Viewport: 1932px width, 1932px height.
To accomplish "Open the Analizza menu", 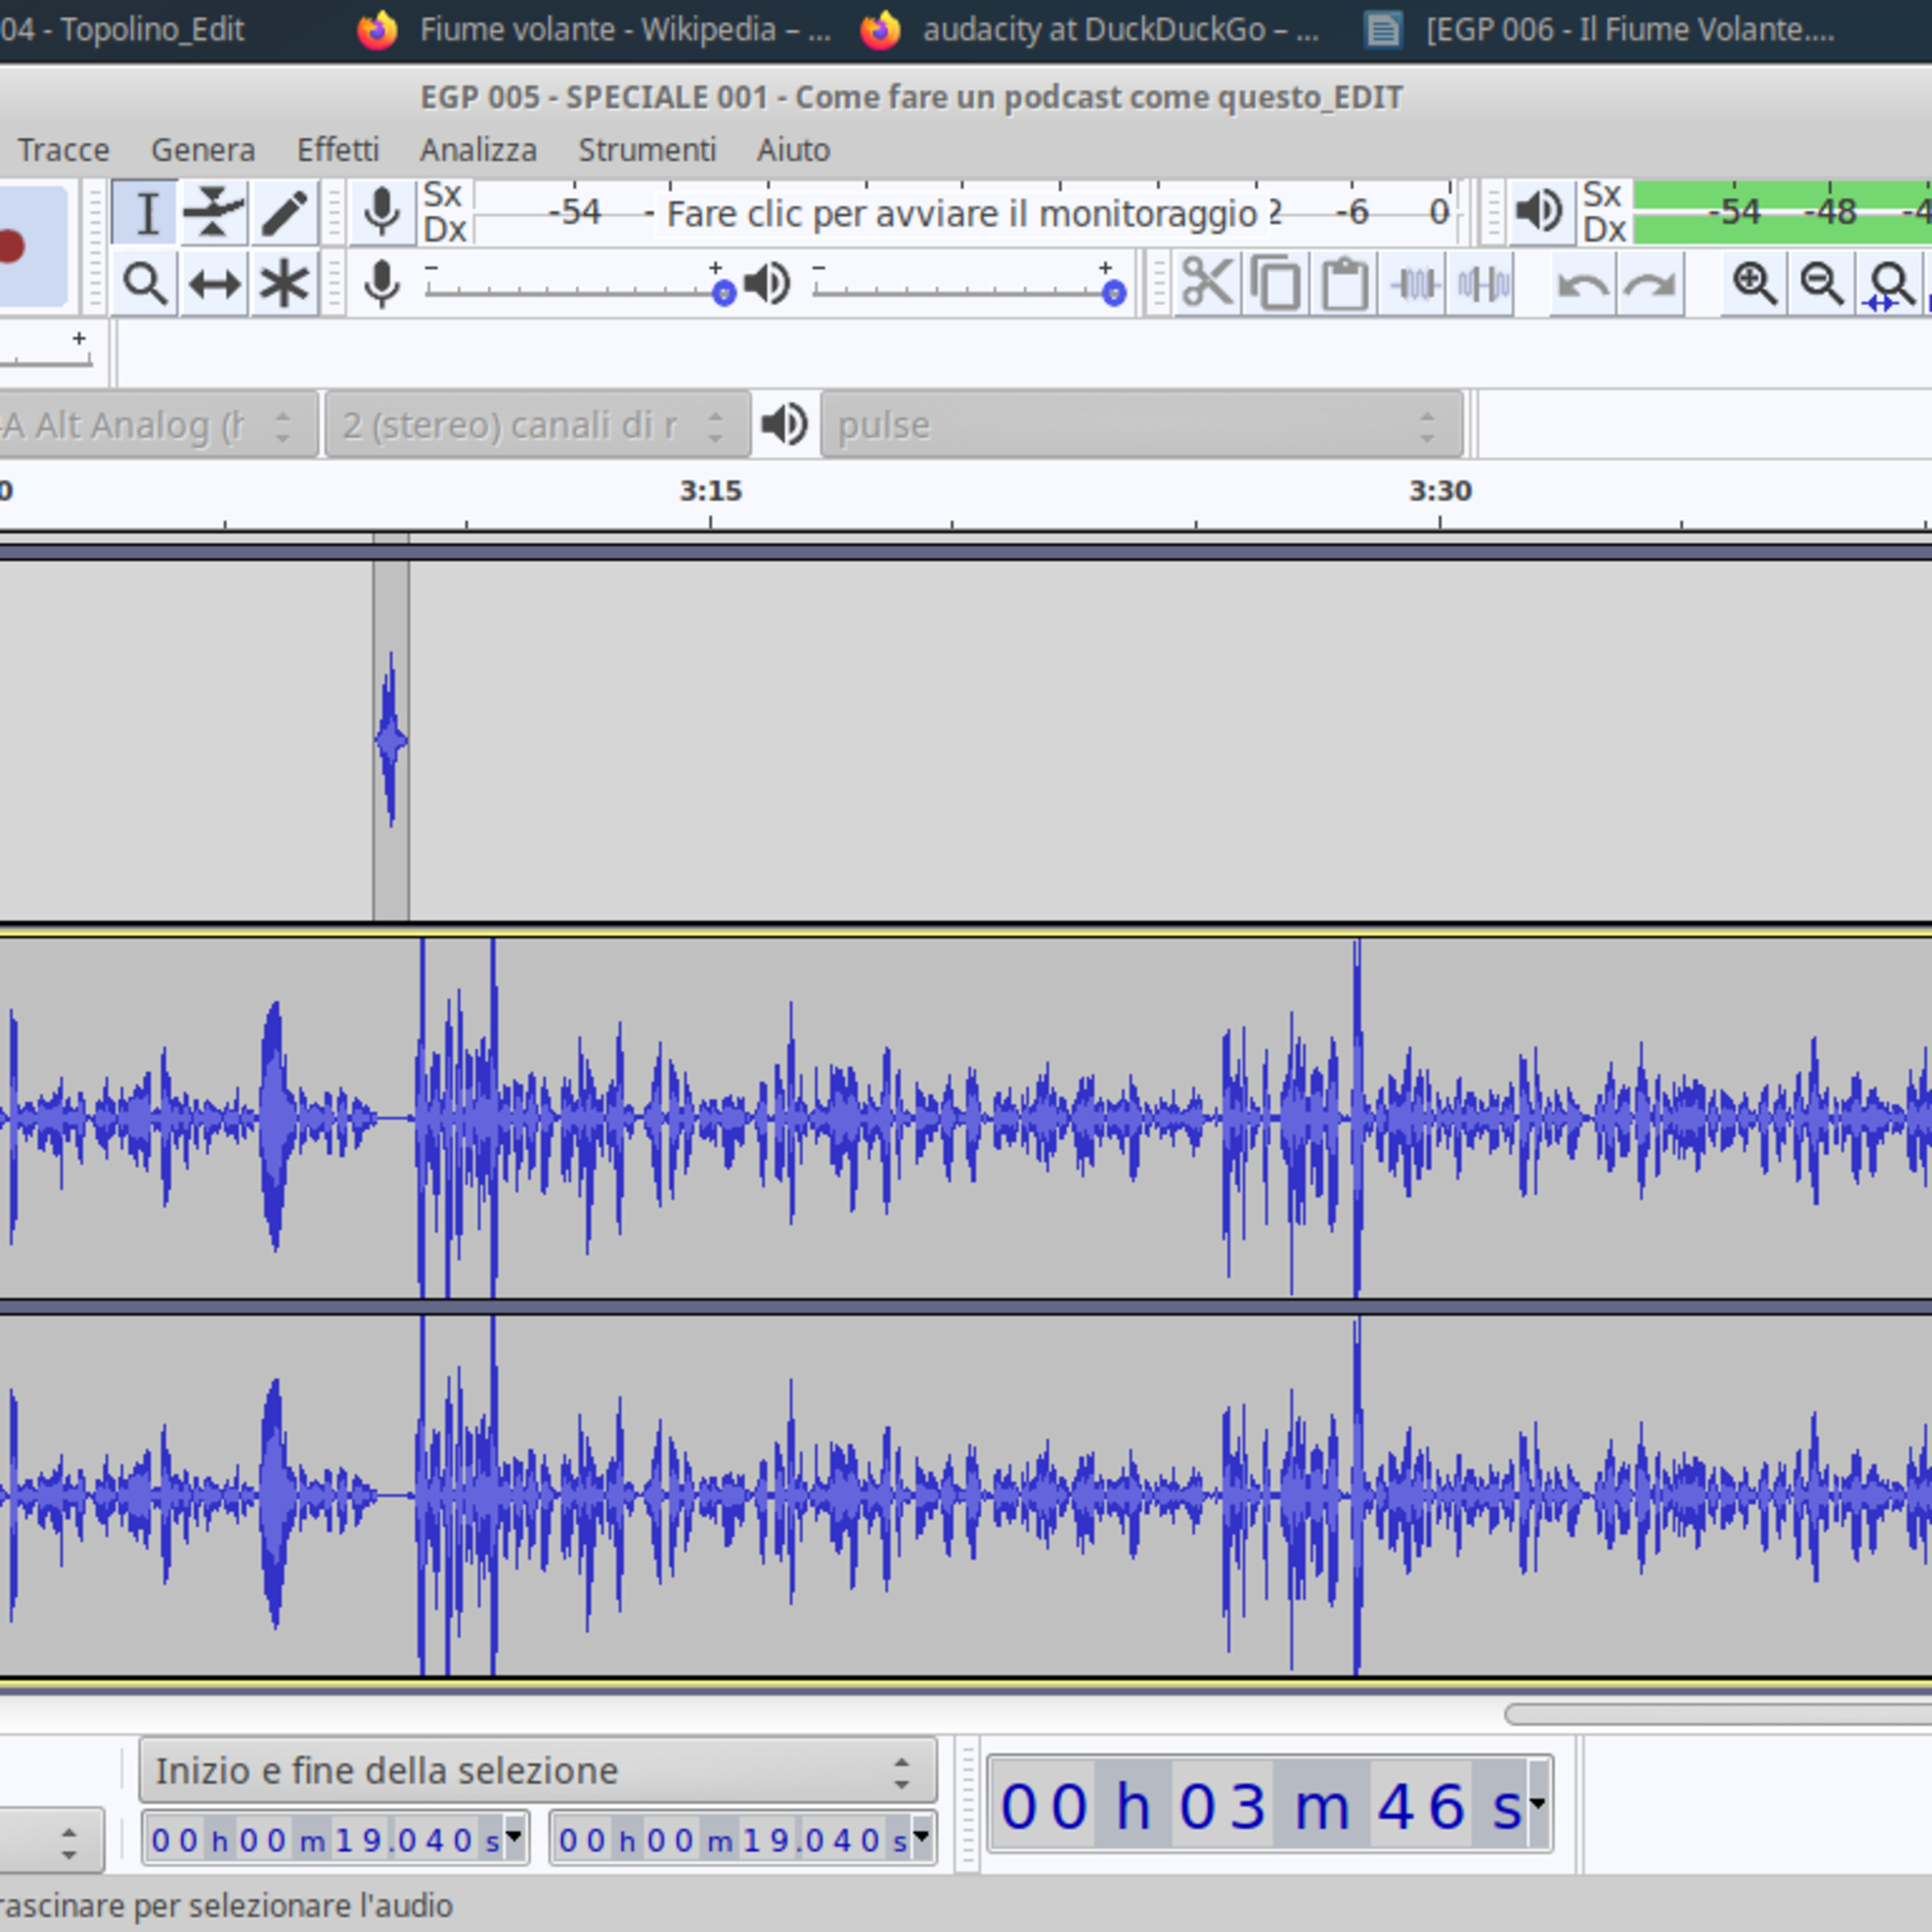I will [x=478, y=150].
